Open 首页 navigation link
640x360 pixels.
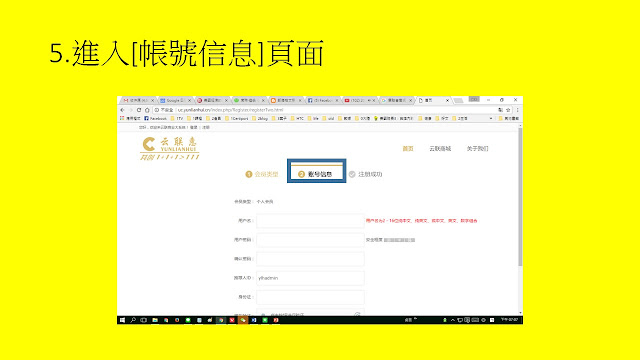click(x=408, y=149)
